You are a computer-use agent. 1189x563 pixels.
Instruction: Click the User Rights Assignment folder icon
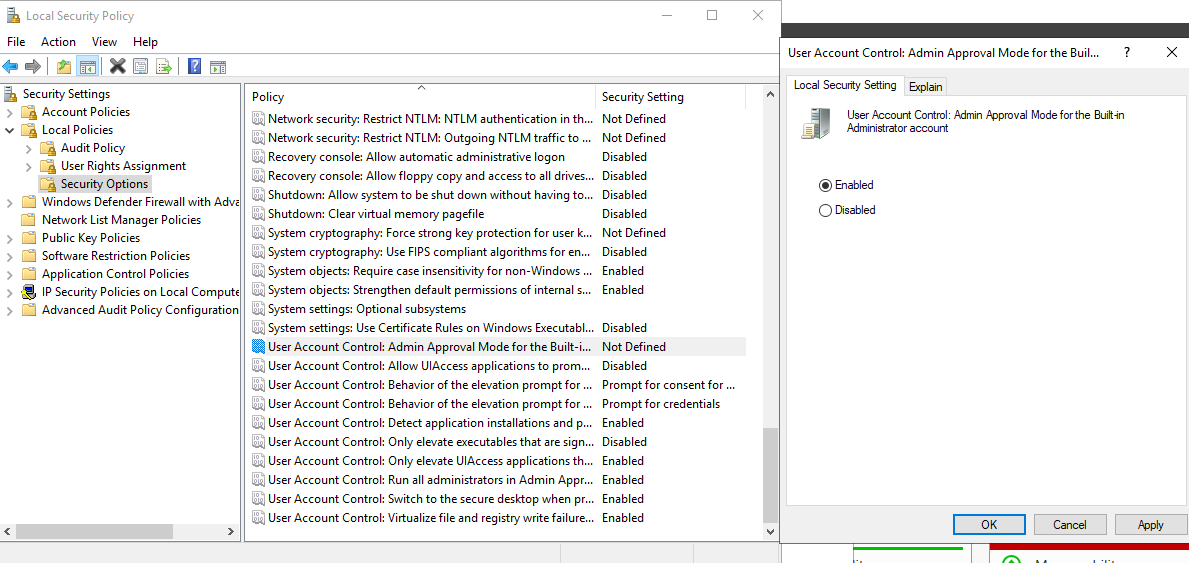[49, 166]
